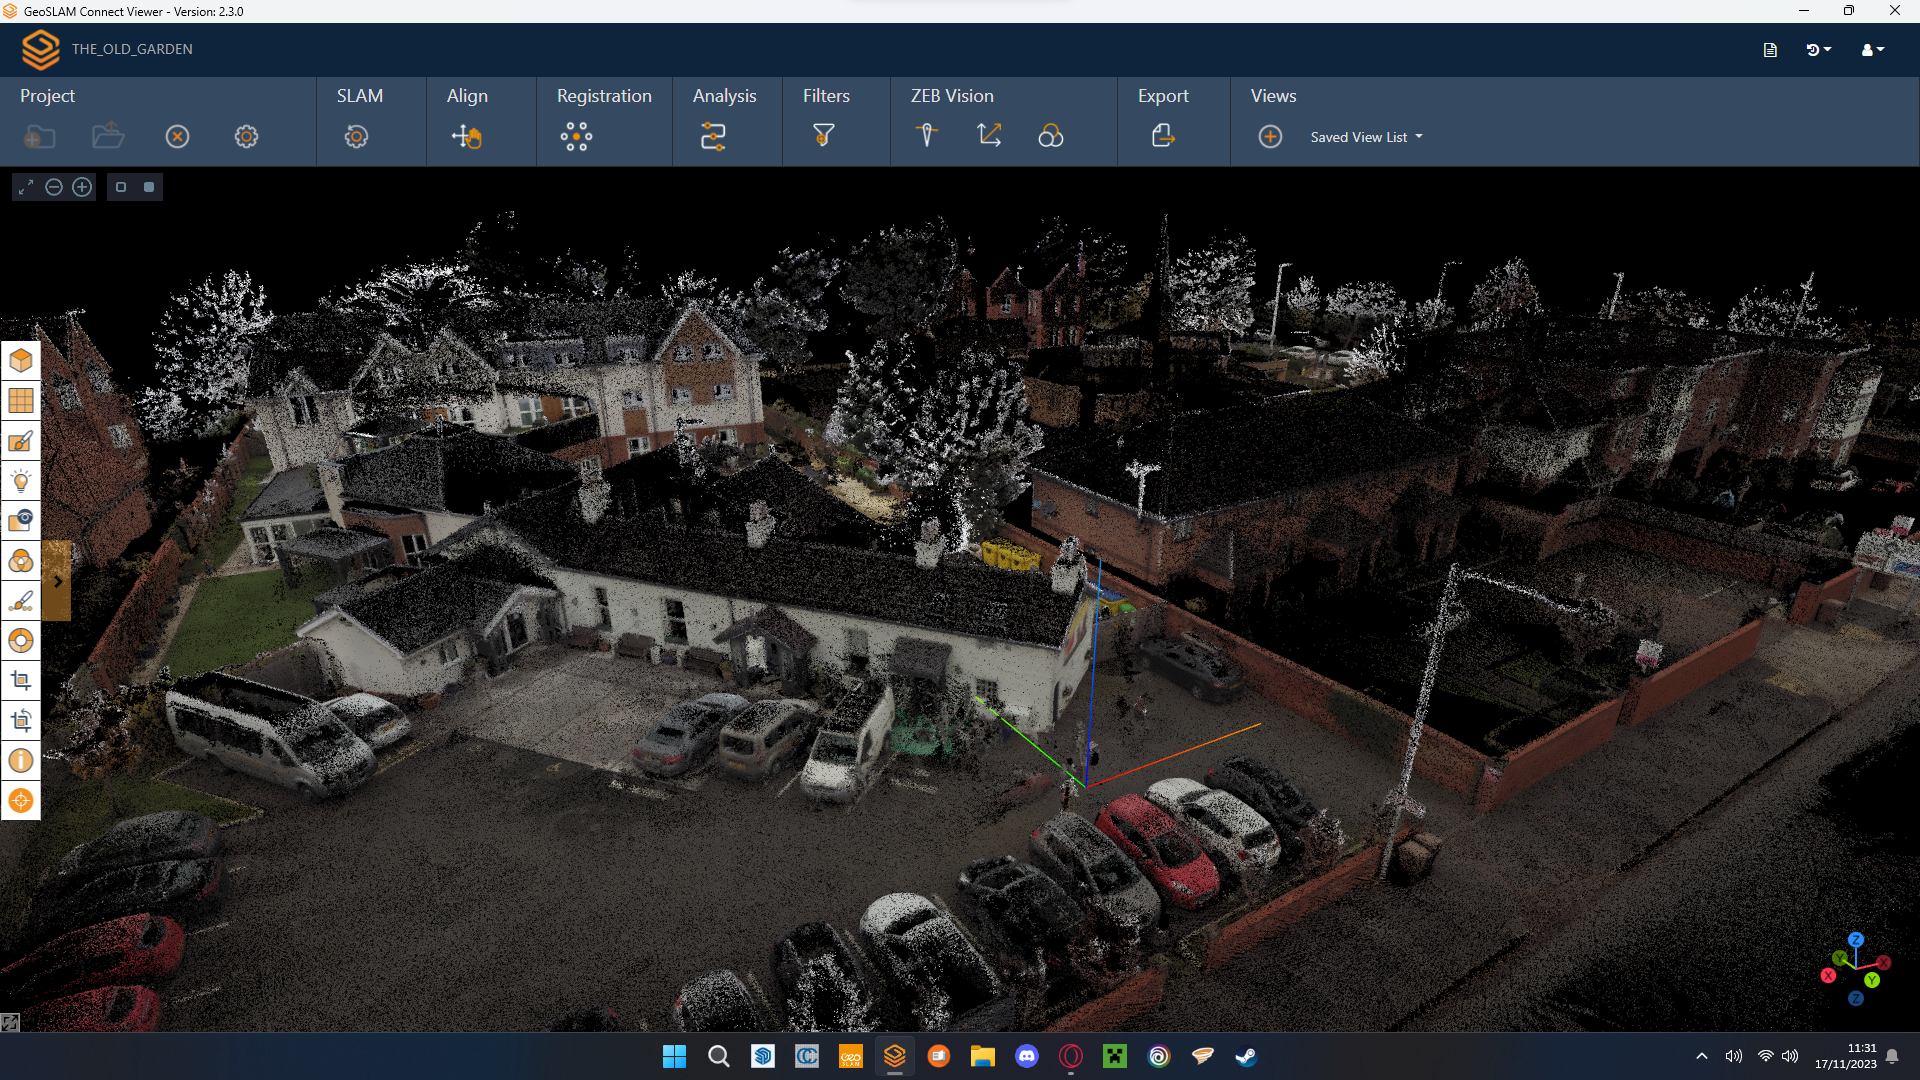Open the Align tool

pos(466,136)
